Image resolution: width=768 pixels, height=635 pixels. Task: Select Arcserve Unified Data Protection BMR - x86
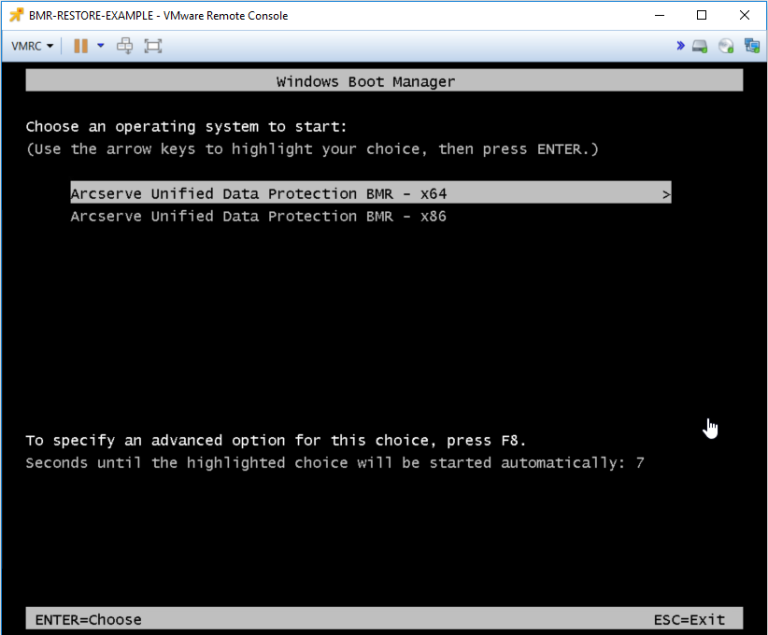point(259,216)
